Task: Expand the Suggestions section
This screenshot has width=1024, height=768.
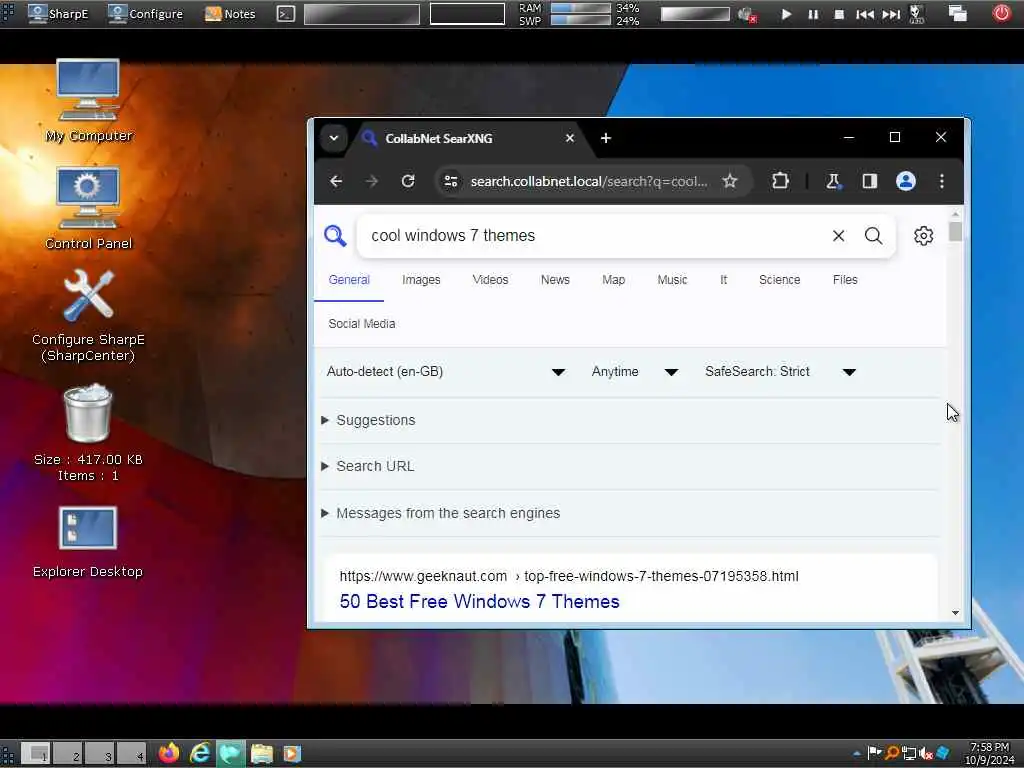Action: (x=376, y=420)
